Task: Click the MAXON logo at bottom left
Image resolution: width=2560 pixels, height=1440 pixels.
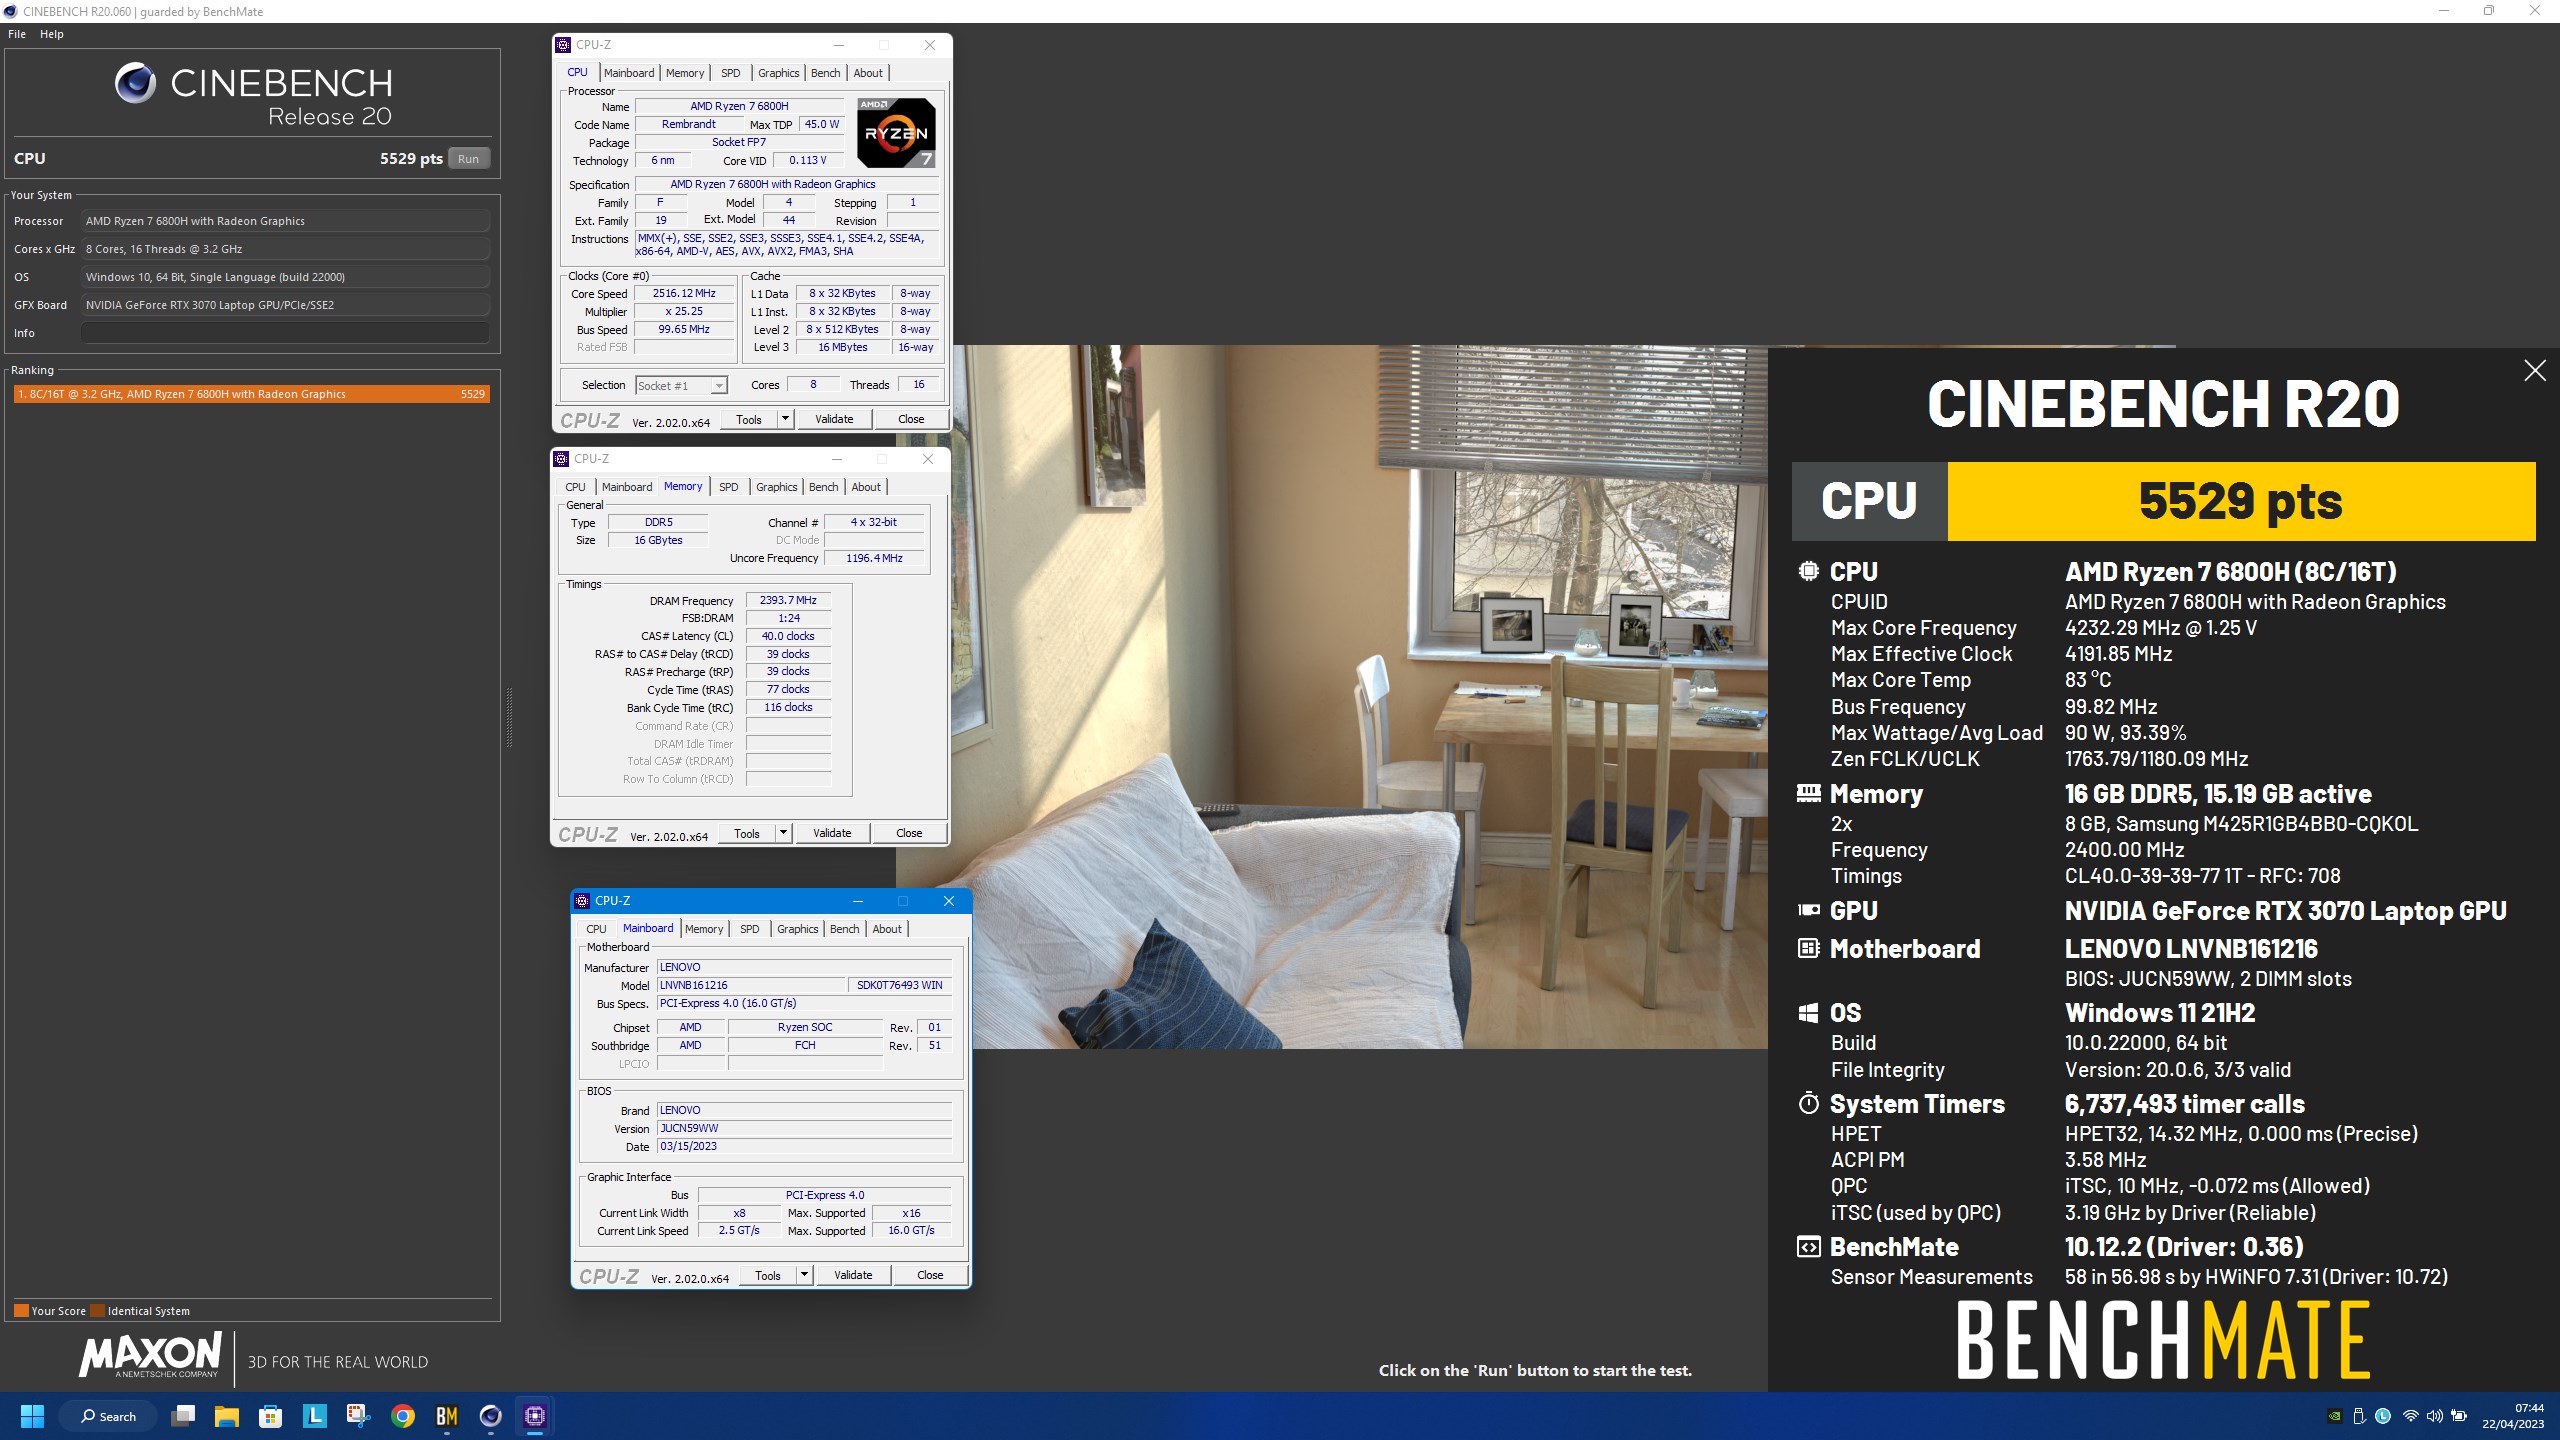Action: point(150,1356)
